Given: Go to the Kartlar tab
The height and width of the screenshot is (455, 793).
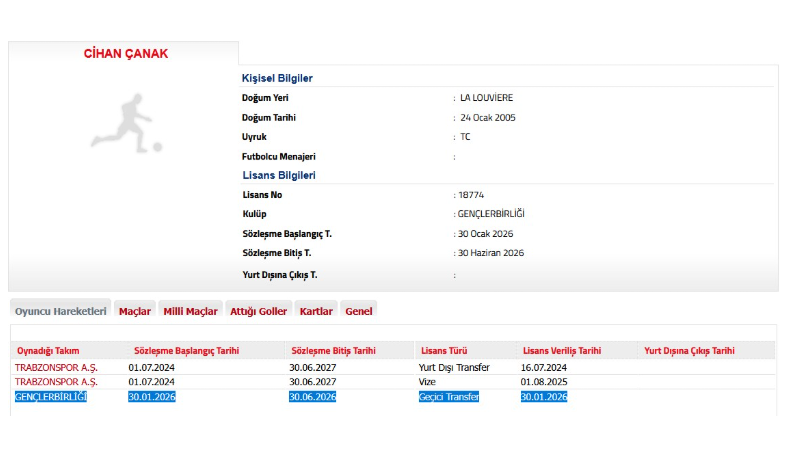Looking at the screenshot, I should 316,311.
